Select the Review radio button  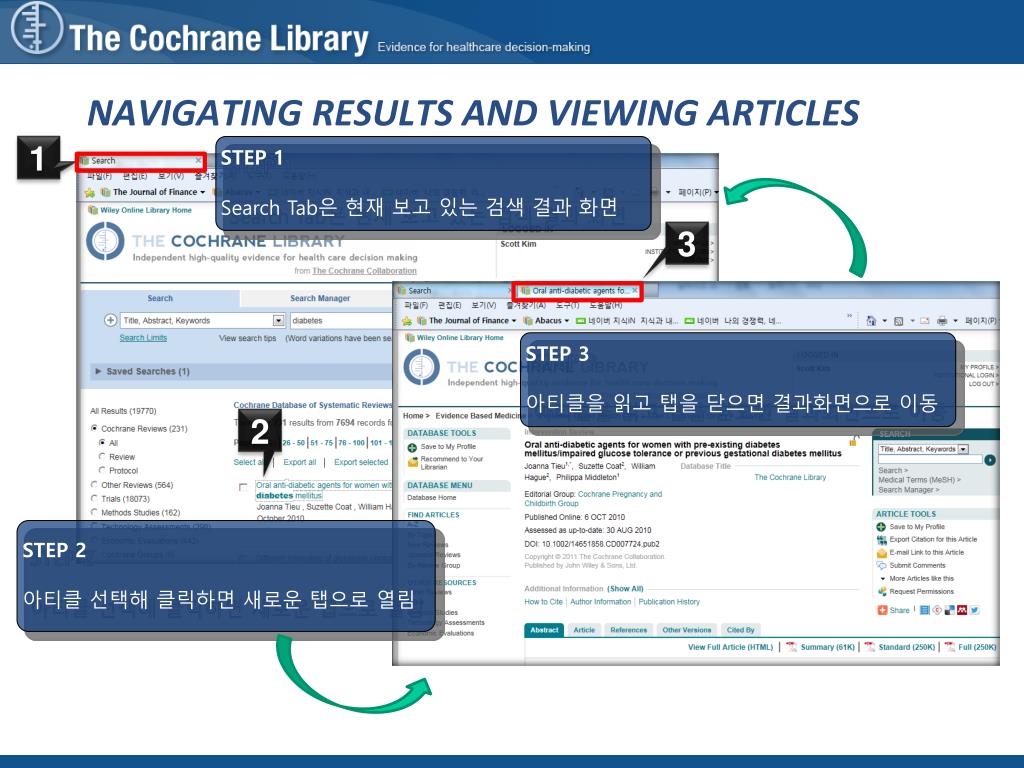pos(102,456)
